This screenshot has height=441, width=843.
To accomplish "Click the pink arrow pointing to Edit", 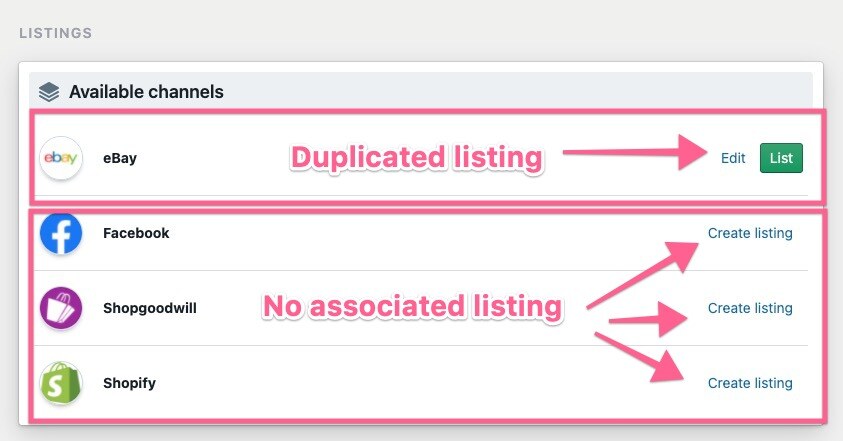I will click(634, 153).
